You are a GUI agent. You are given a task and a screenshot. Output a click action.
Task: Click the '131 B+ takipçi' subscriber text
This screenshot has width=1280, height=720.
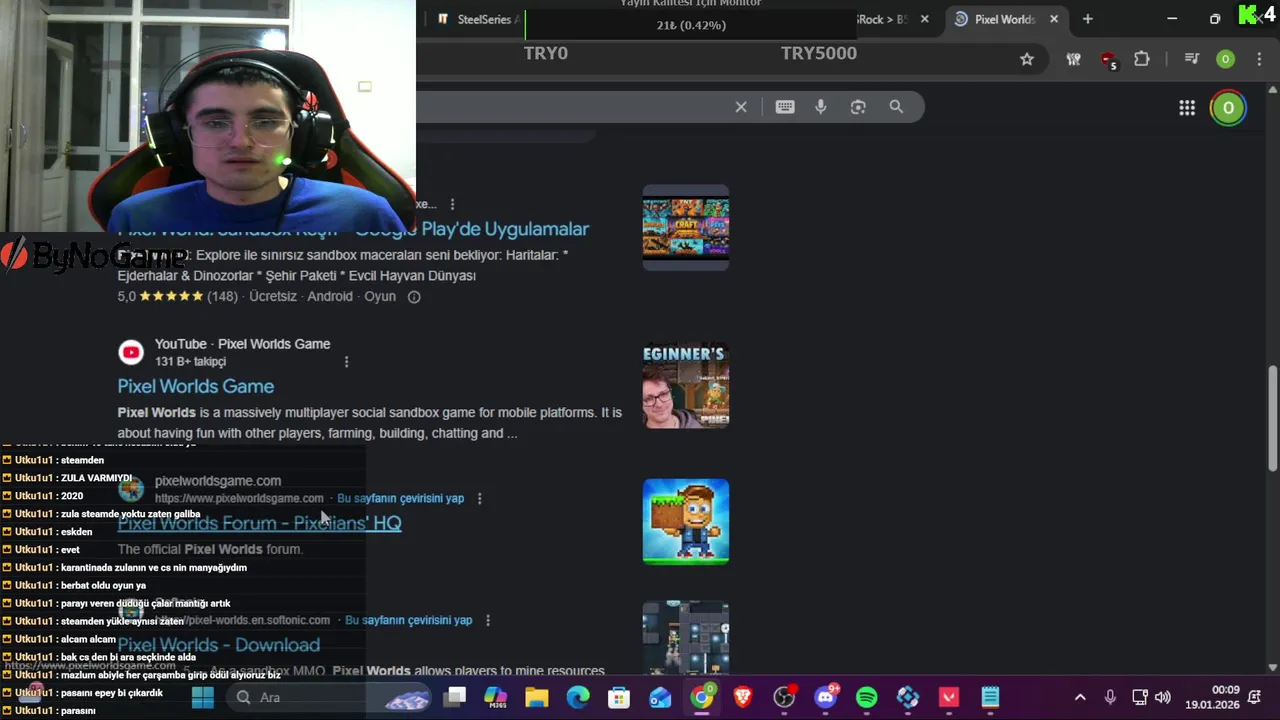click(x=190, y=361)
